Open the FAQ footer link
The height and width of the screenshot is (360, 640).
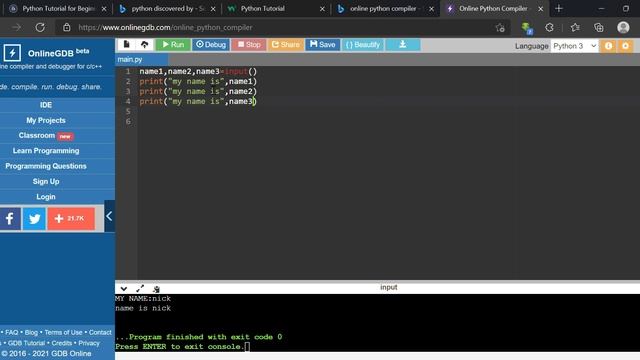[x=11, y=333]
